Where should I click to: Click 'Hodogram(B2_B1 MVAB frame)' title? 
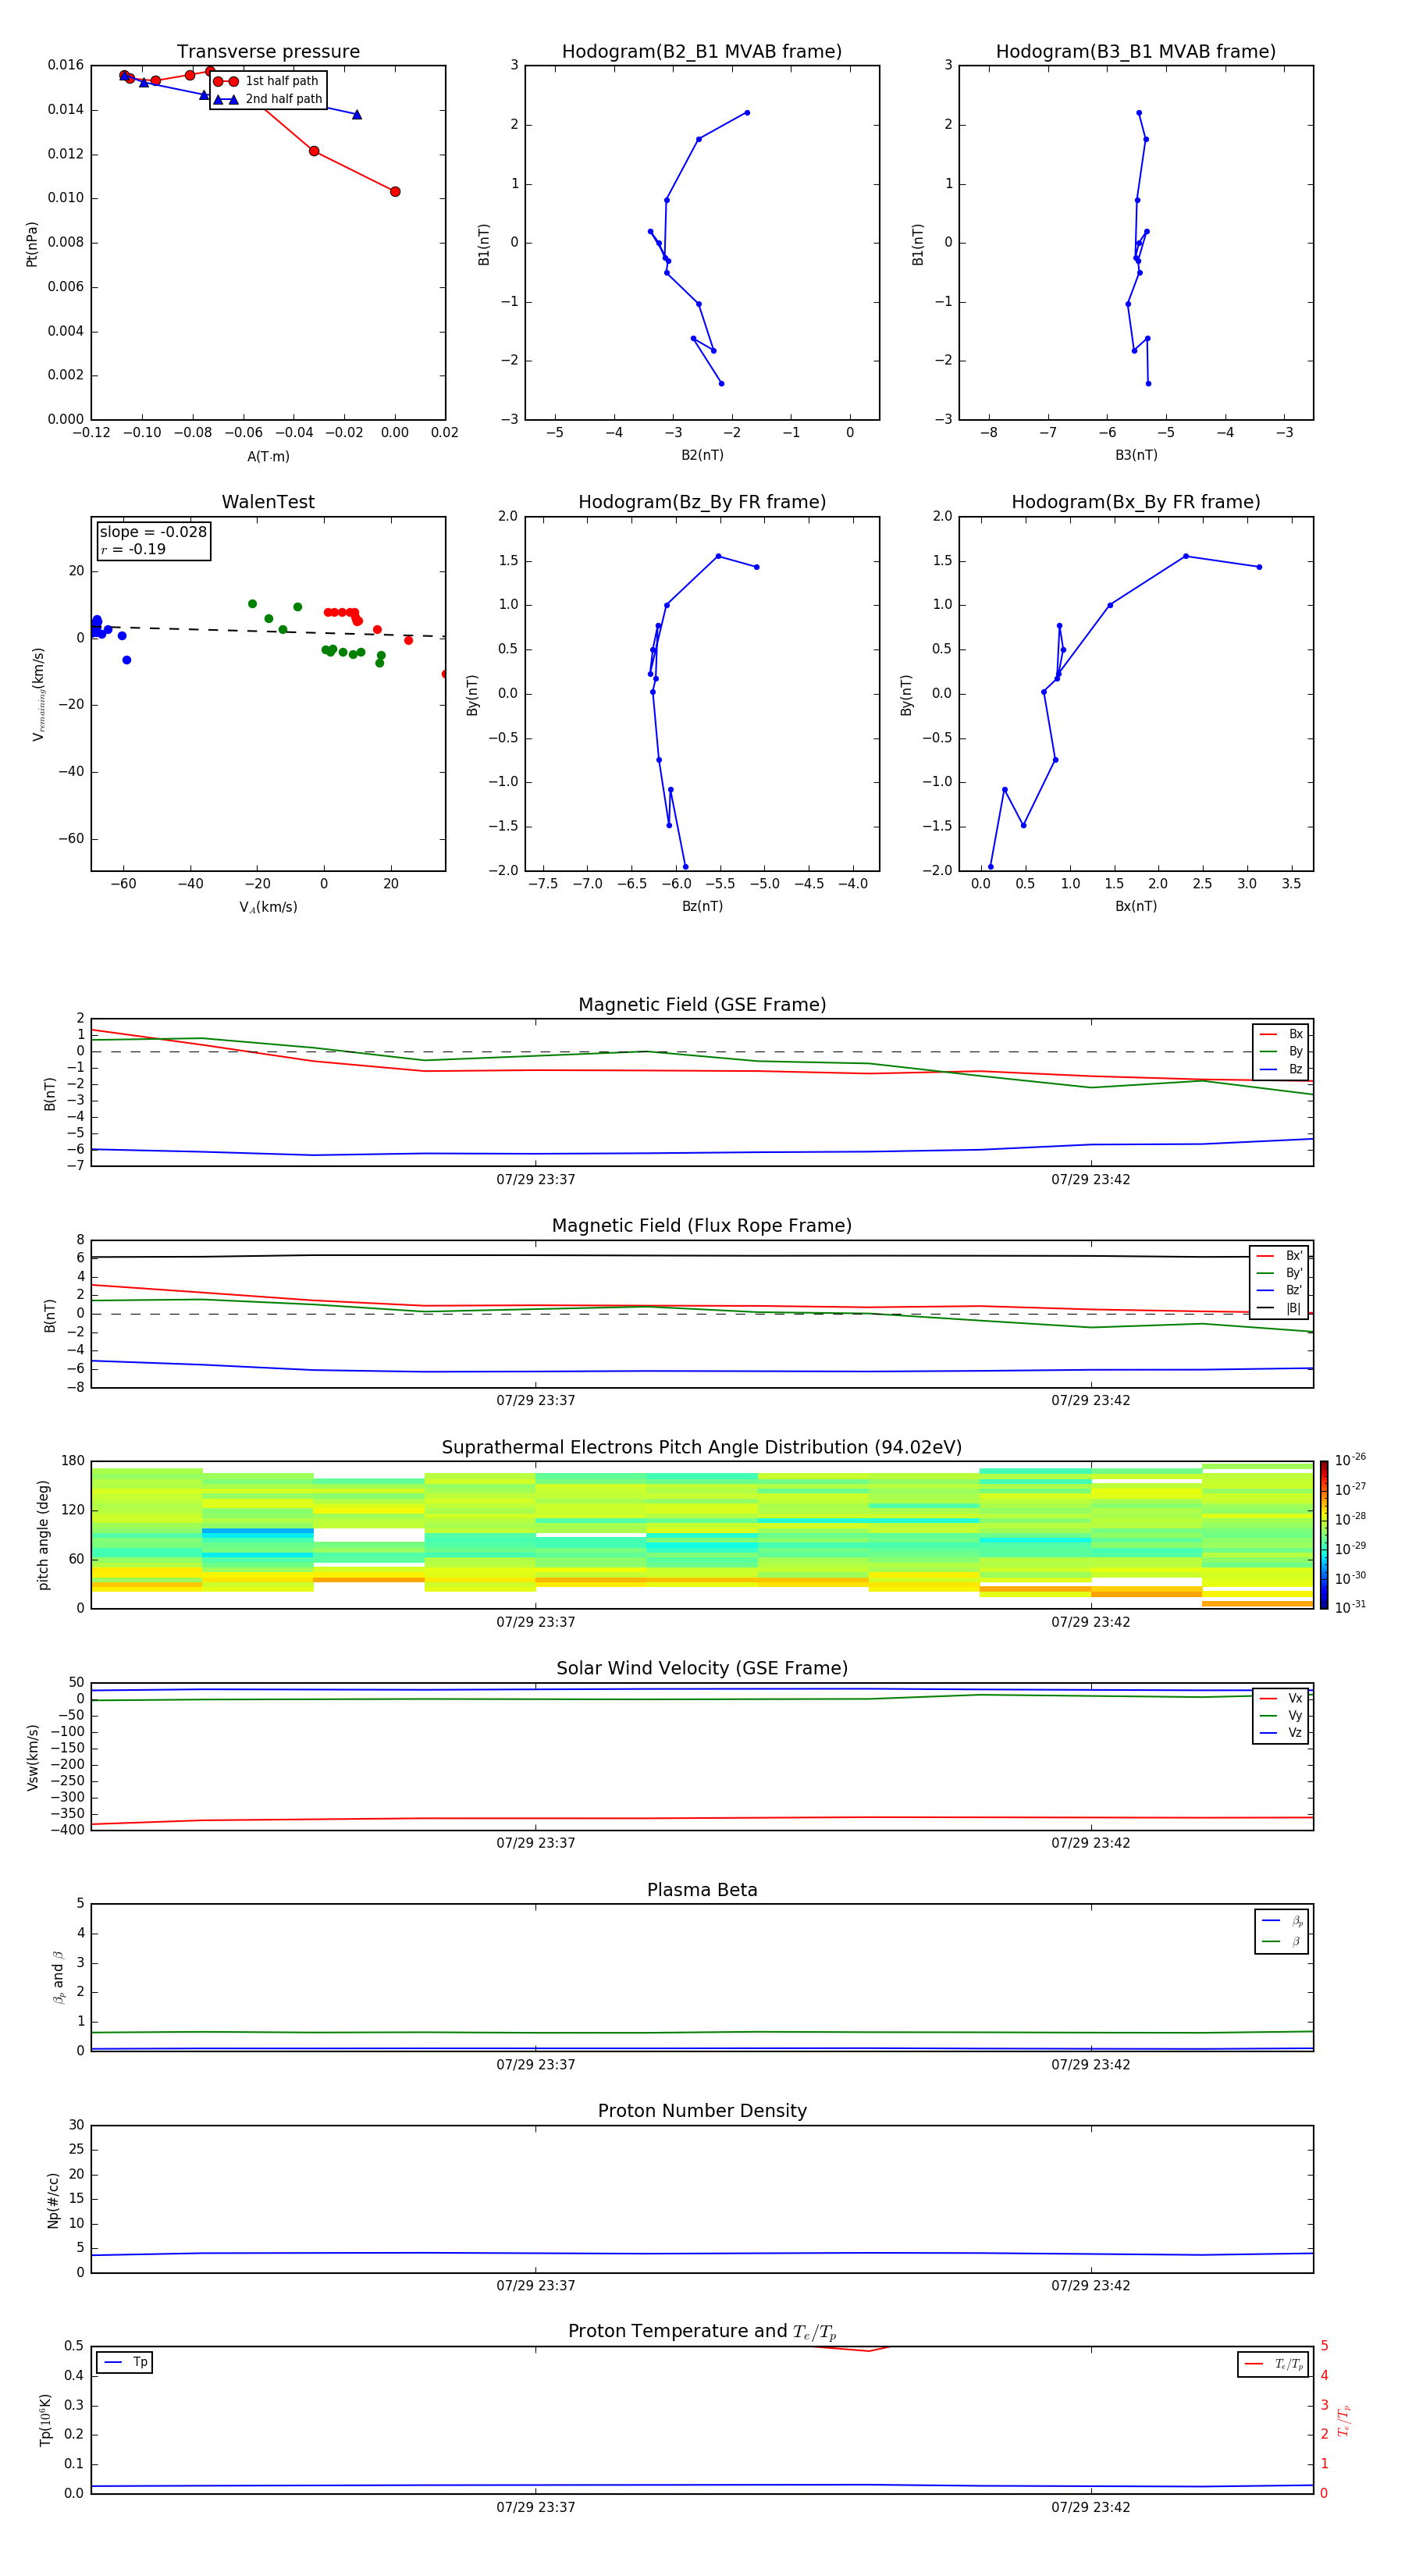click(702, 52)
